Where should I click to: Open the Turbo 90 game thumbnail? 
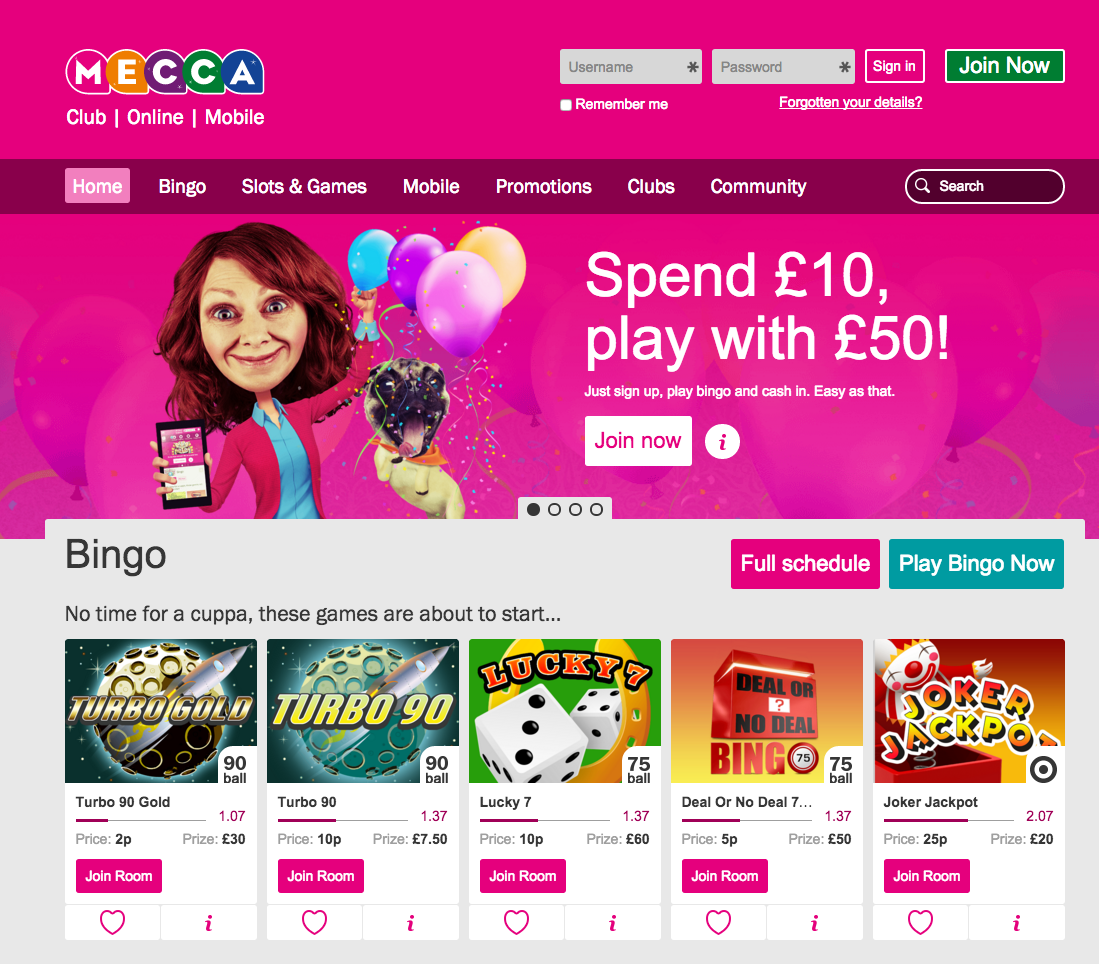(x=363, y=711)
